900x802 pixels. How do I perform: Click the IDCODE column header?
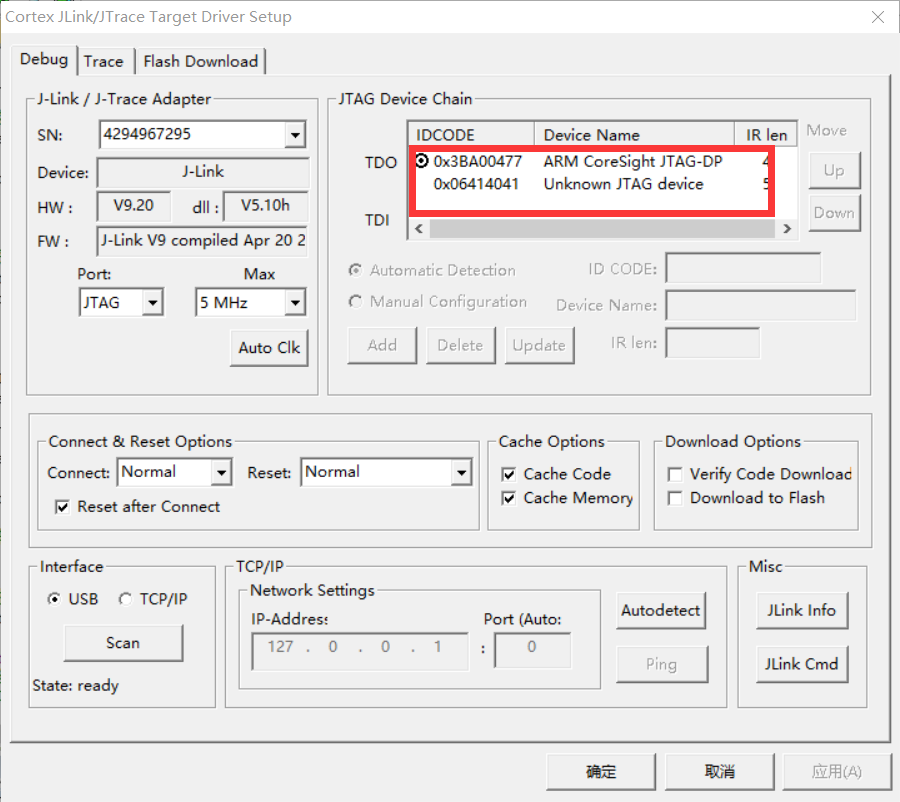coord(471,135)
